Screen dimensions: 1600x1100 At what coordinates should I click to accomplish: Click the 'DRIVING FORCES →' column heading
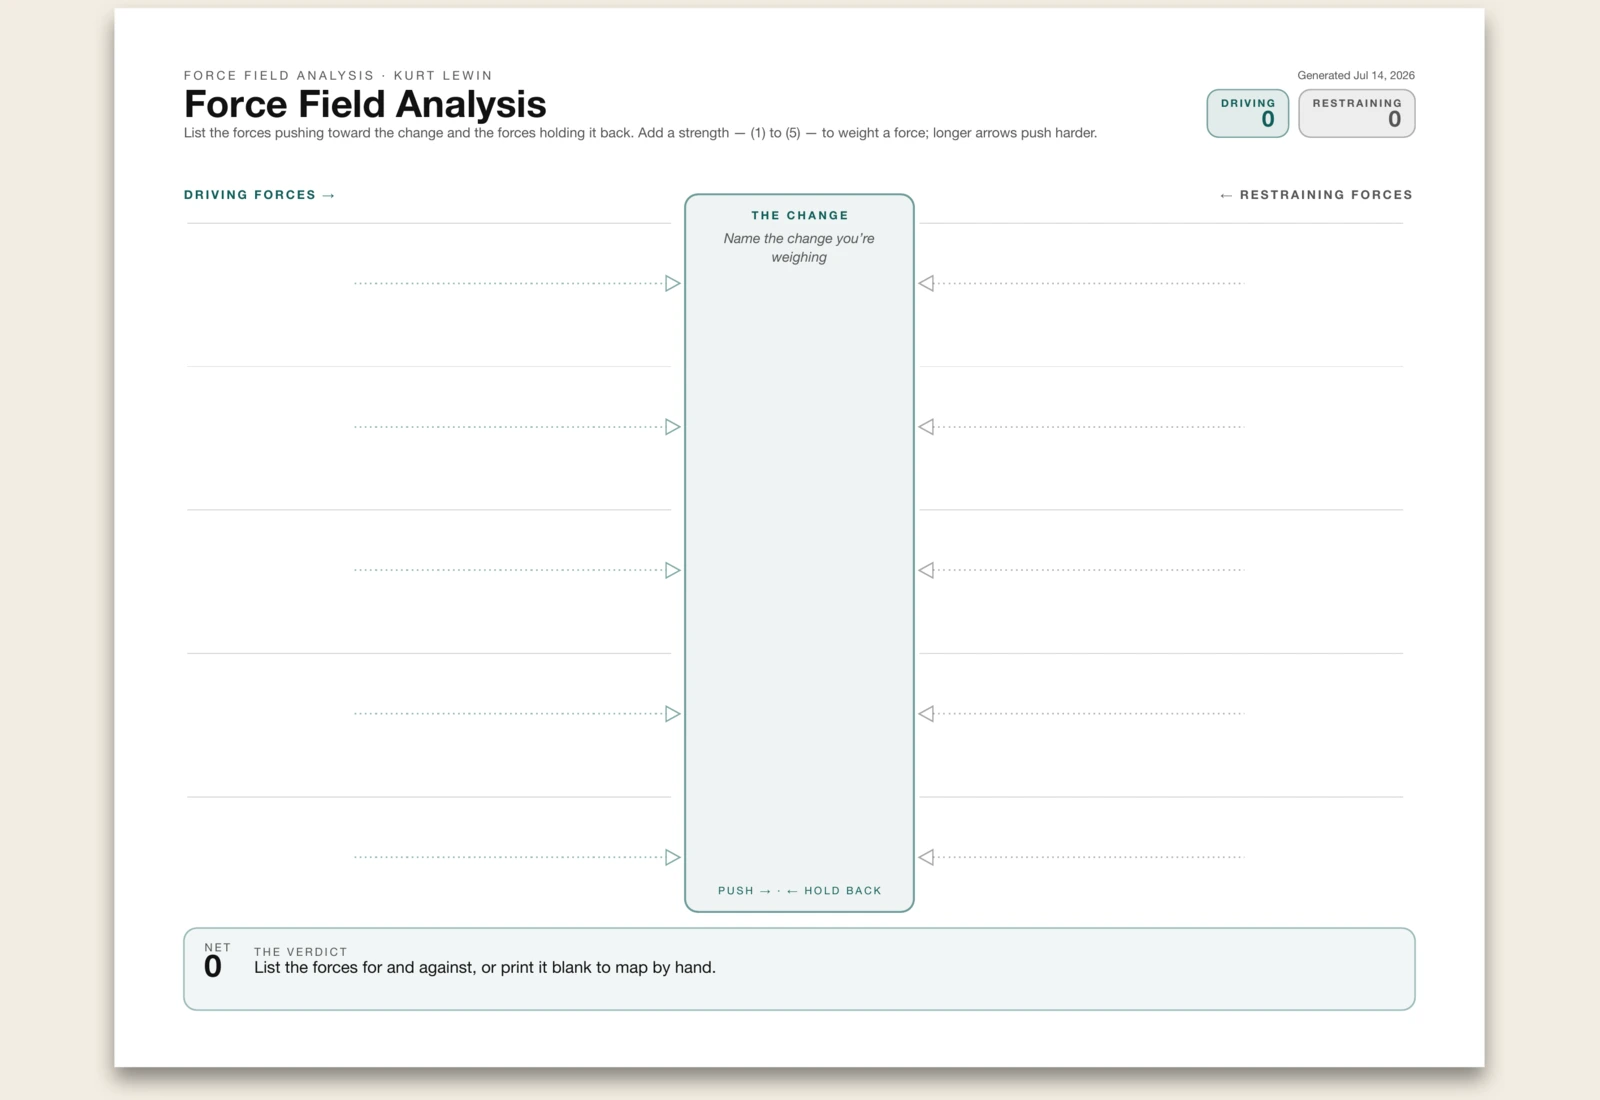(x=259, y=195)
